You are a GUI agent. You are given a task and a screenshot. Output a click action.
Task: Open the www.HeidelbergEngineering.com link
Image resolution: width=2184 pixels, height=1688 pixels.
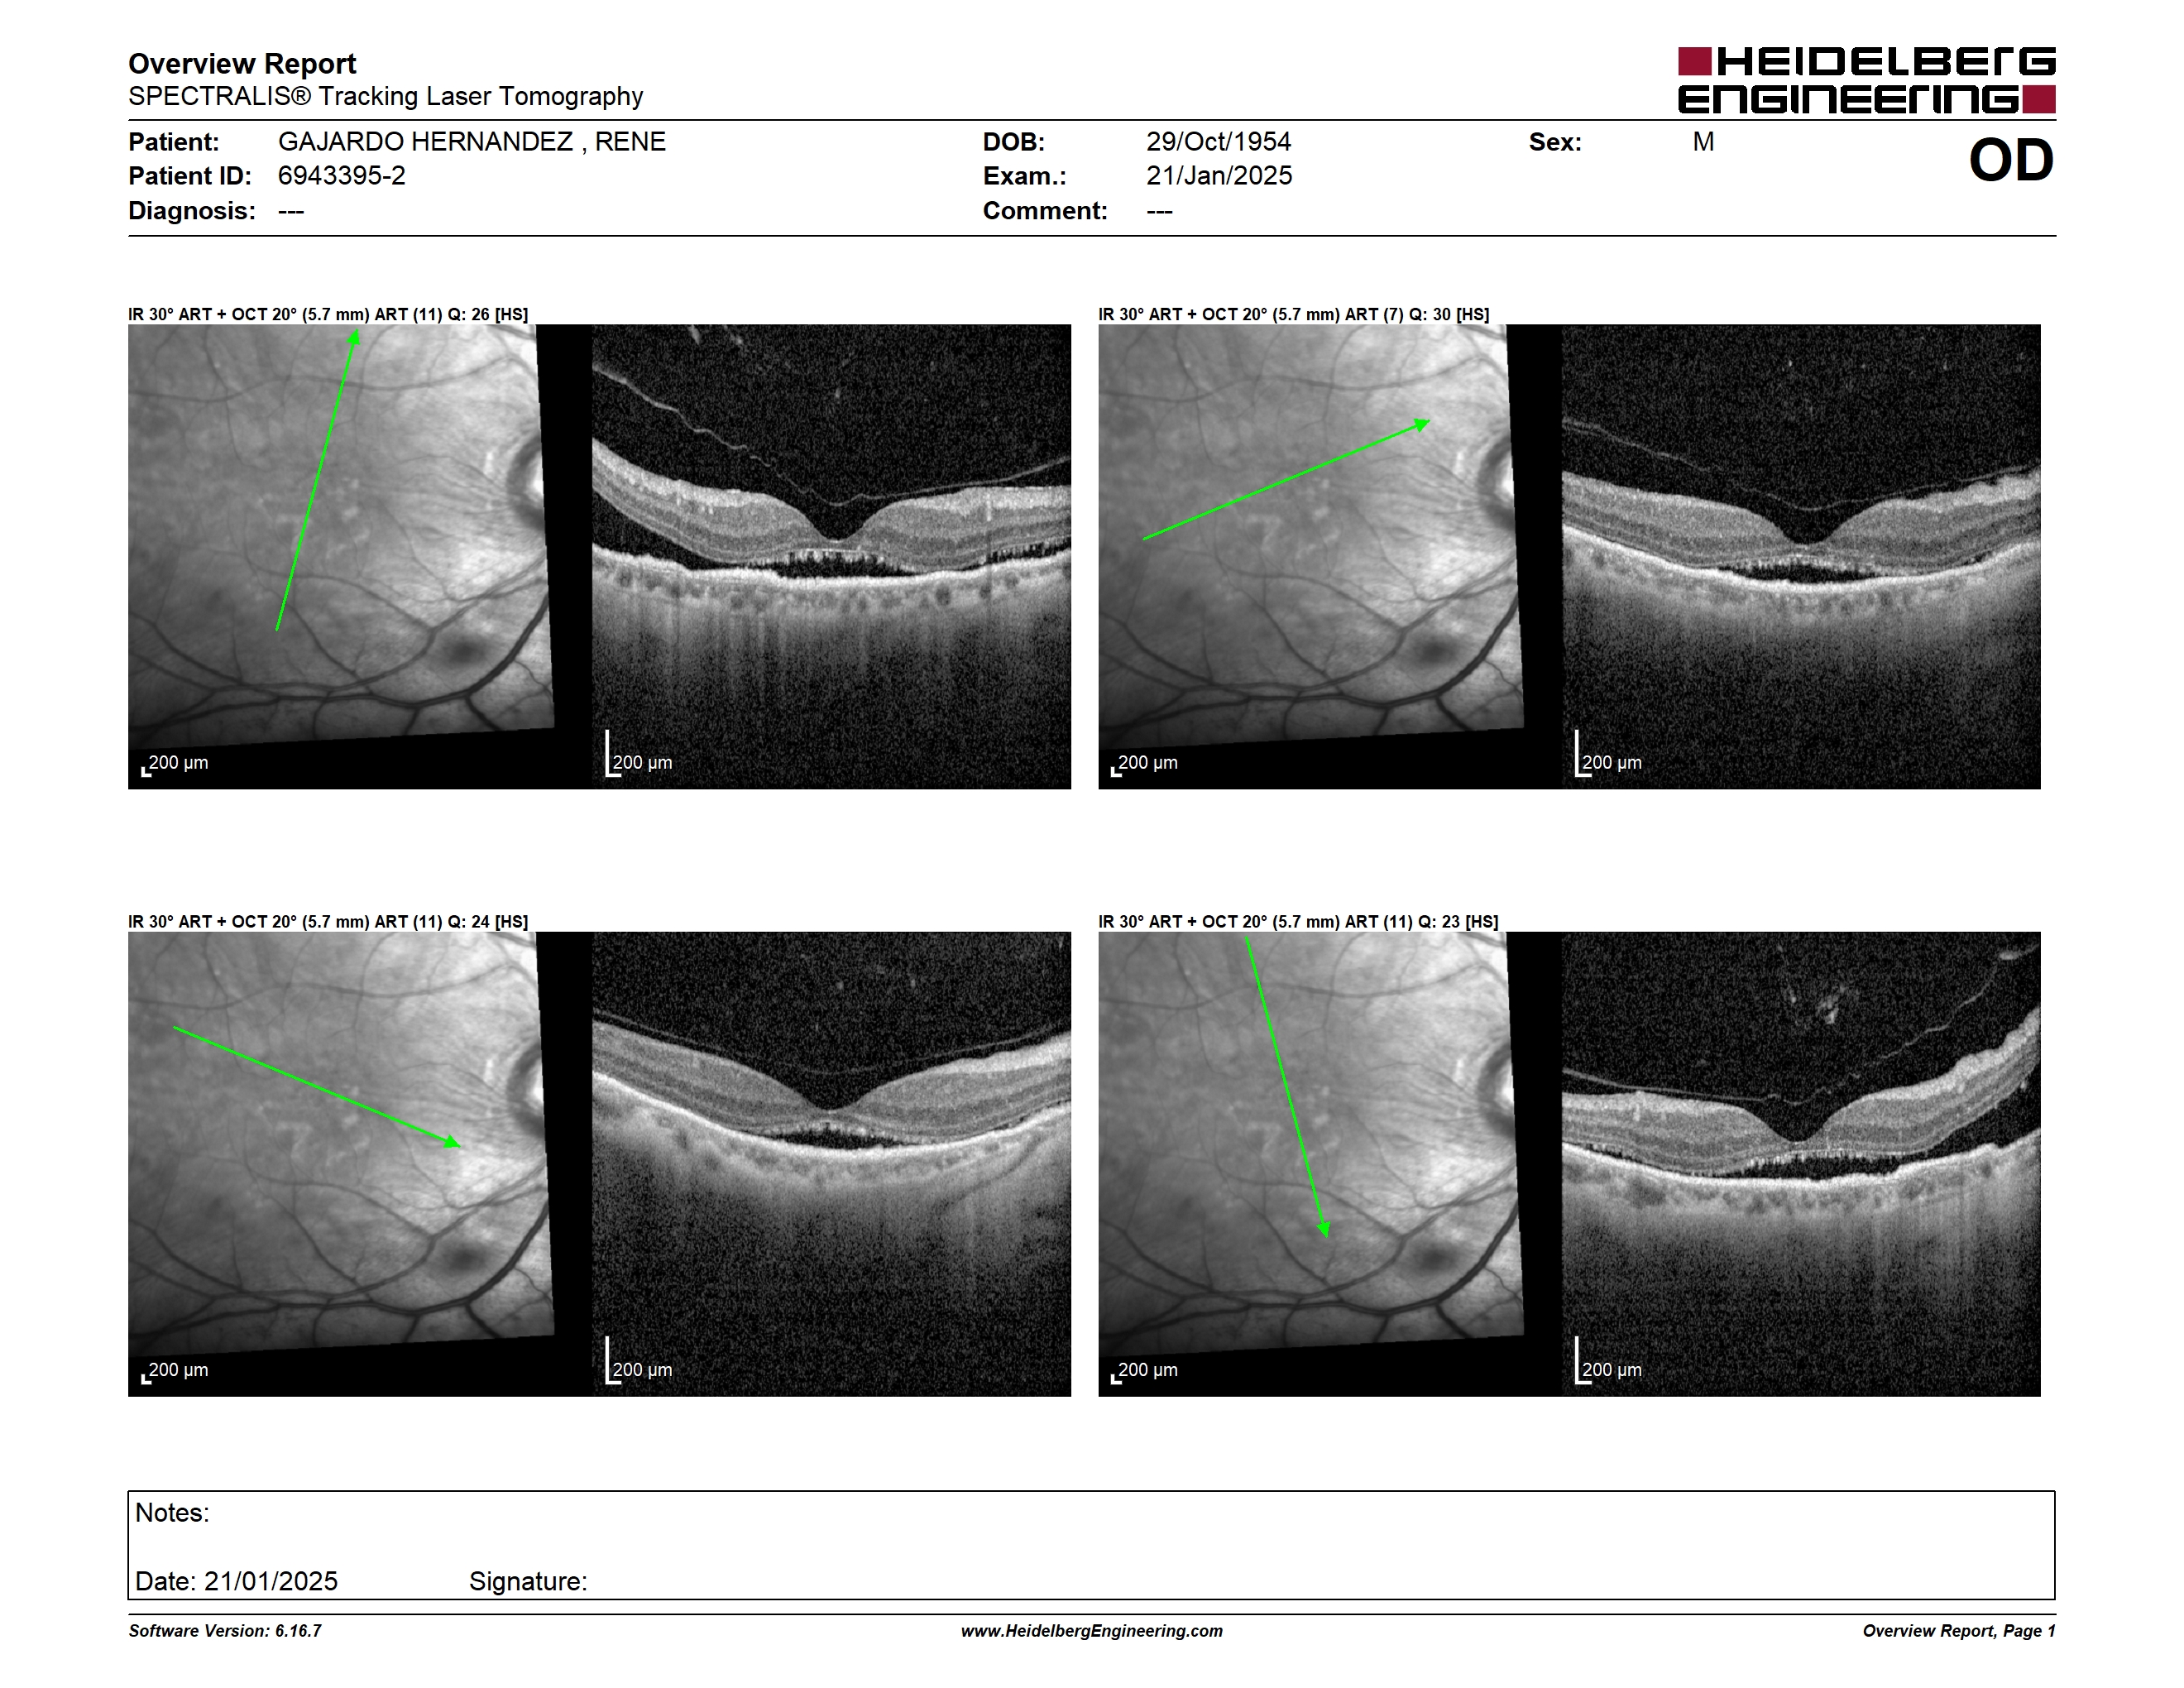tap(1092, 1631)
